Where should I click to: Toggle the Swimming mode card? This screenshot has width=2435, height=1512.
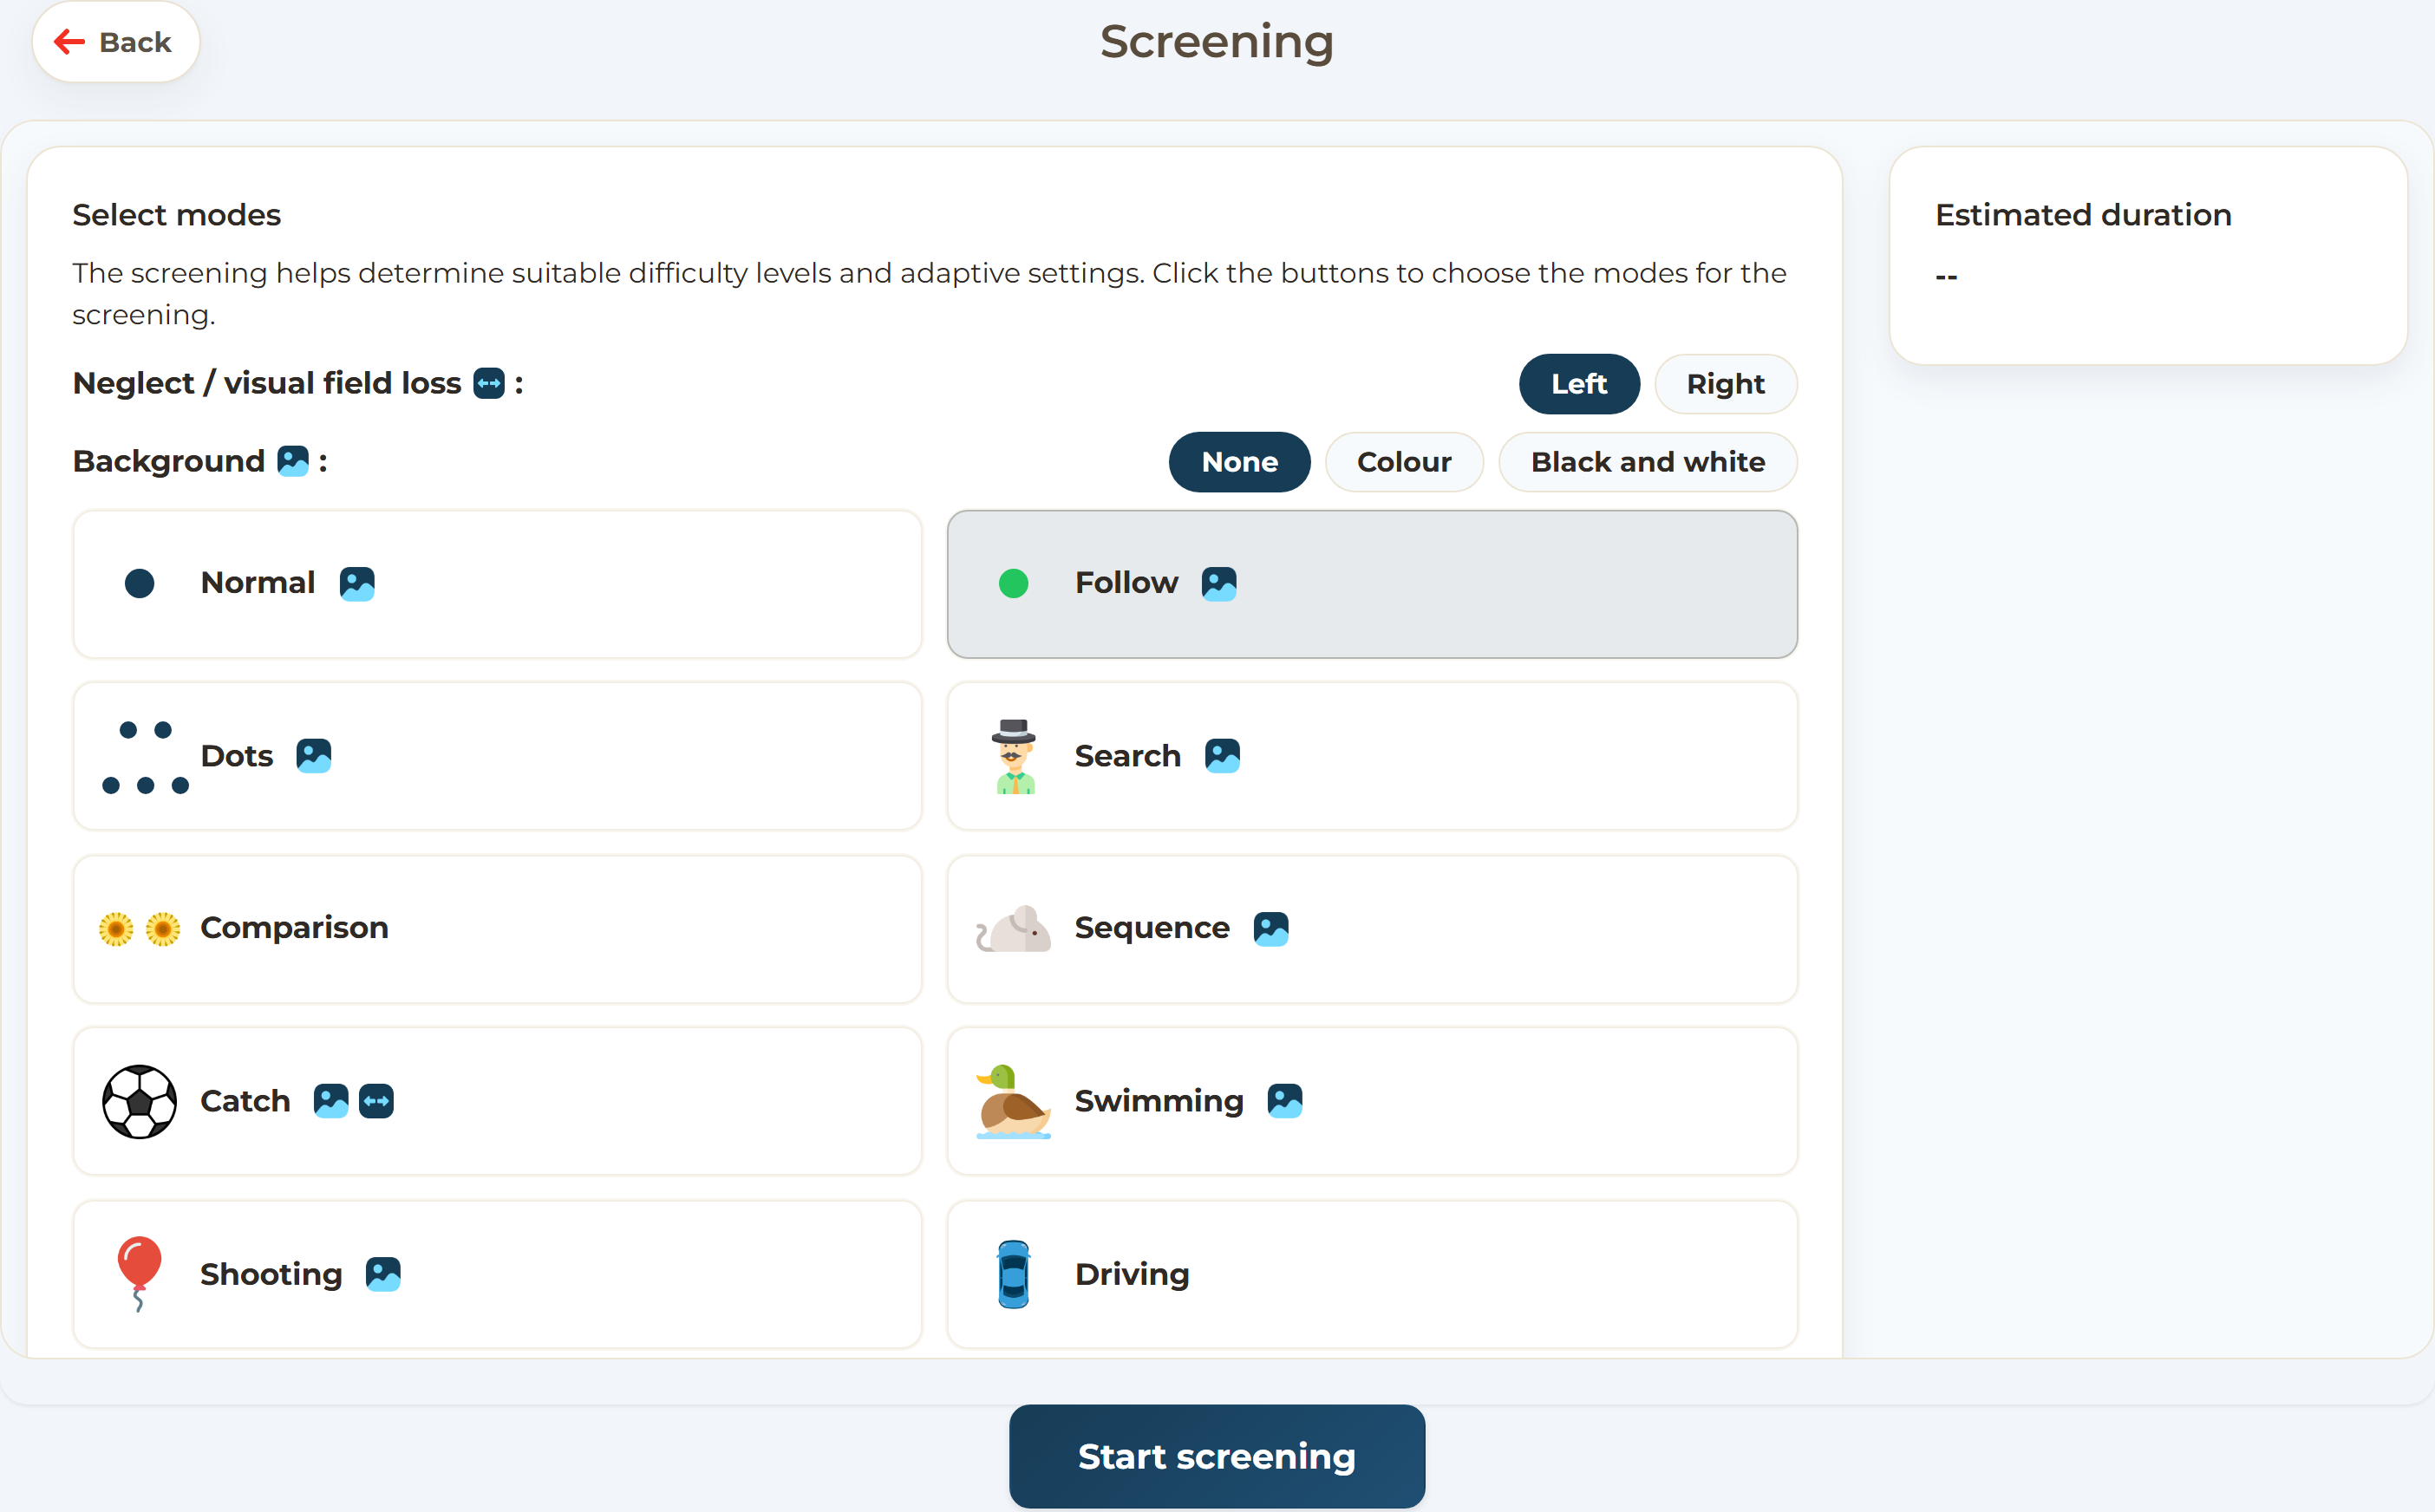point(1372,1101)
